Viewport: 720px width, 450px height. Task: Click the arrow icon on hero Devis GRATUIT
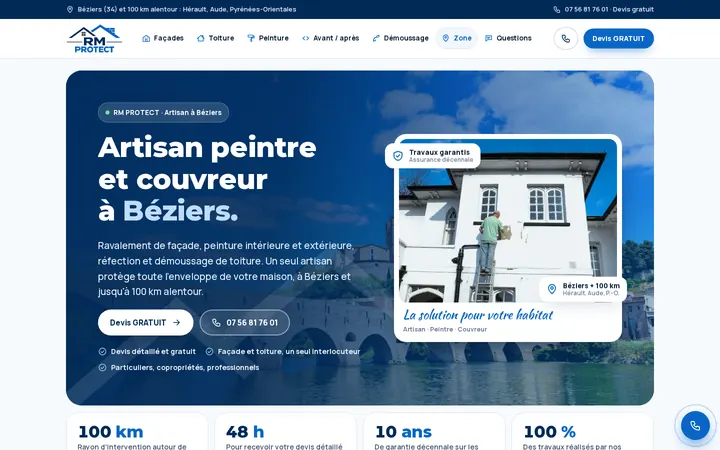pyautogui.click(x=176, y=323)
